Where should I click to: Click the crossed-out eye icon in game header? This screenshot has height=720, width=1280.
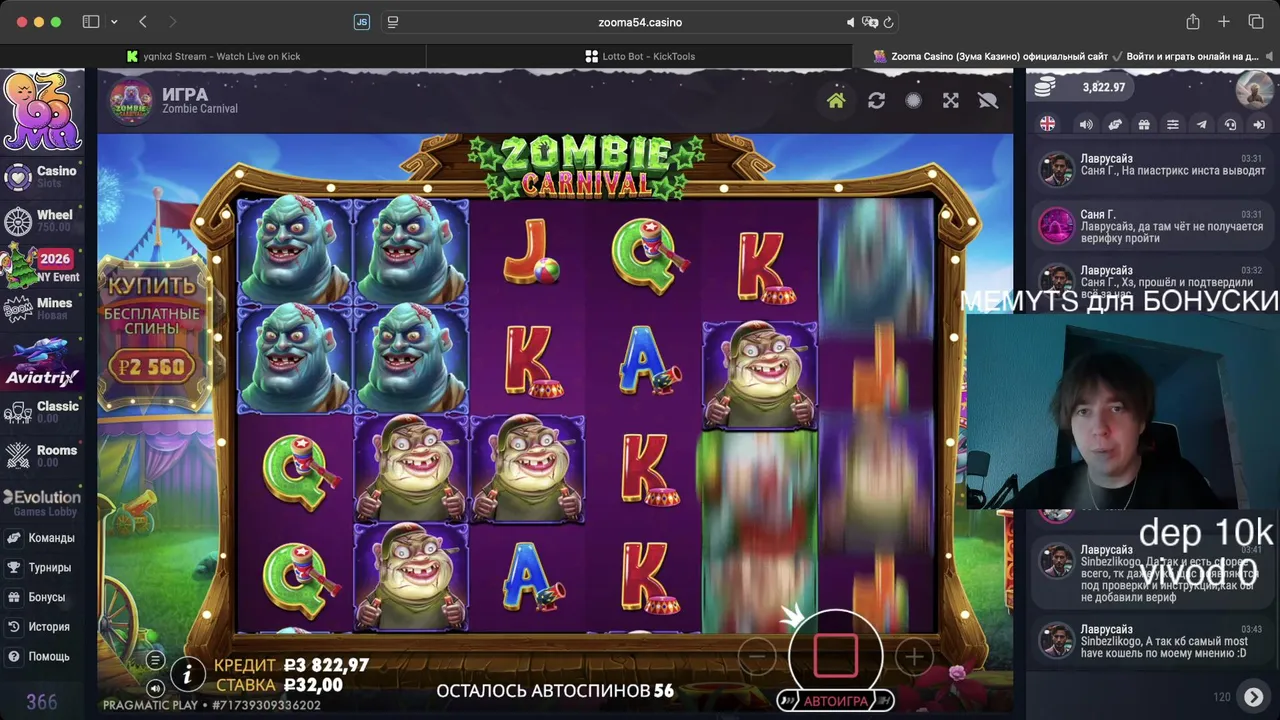pyautogui.click(x=988, y=100)
